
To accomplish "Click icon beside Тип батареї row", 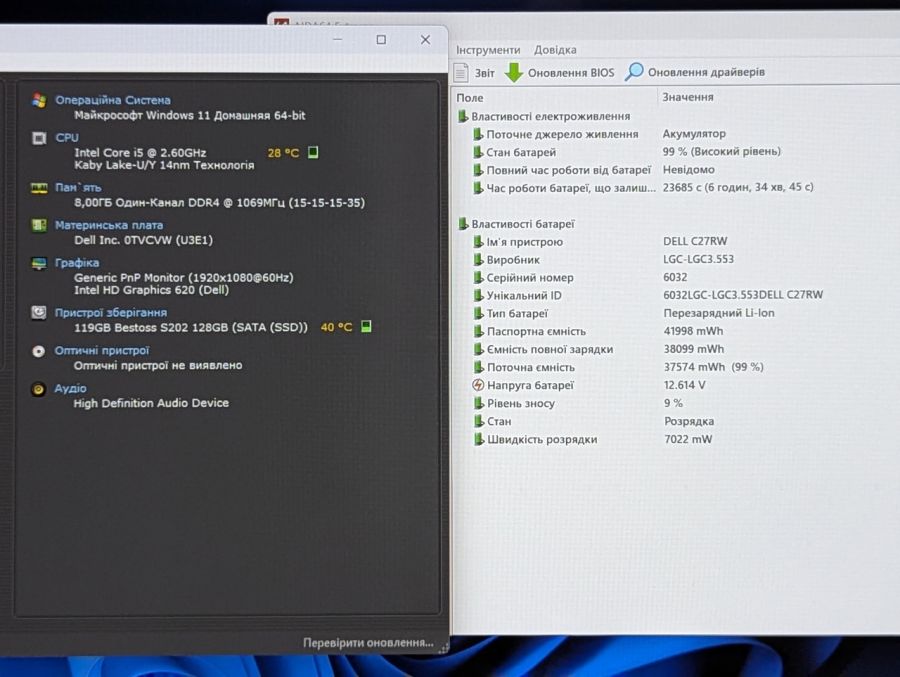I will (478, 313).
